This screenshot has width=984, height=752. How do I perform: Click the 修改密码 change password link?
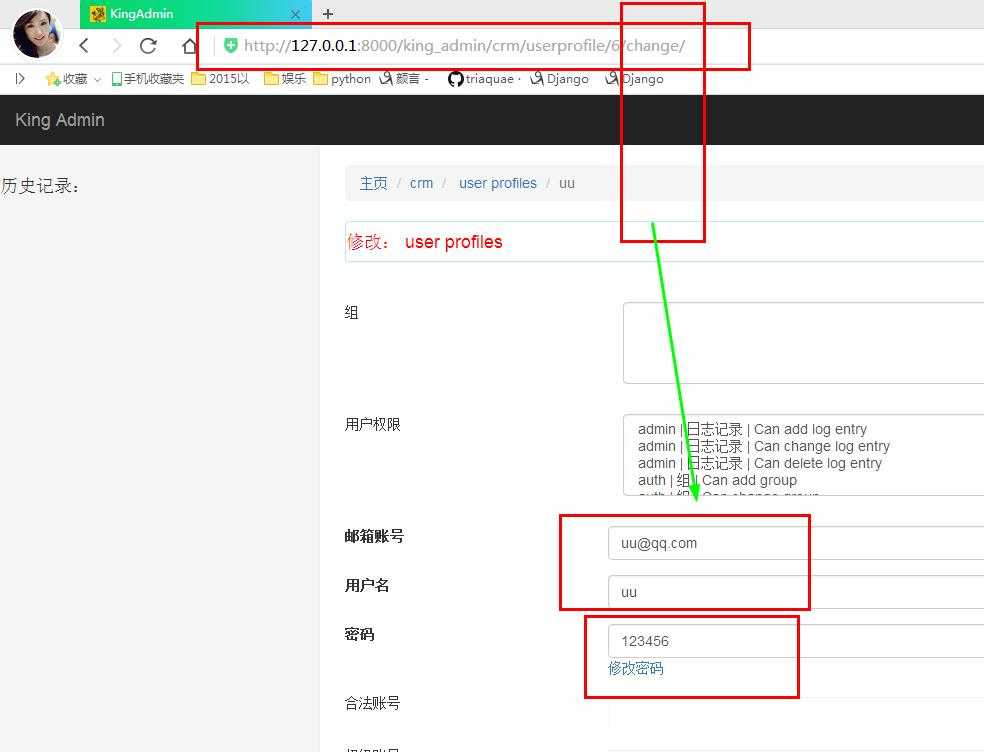click(636, 669)
